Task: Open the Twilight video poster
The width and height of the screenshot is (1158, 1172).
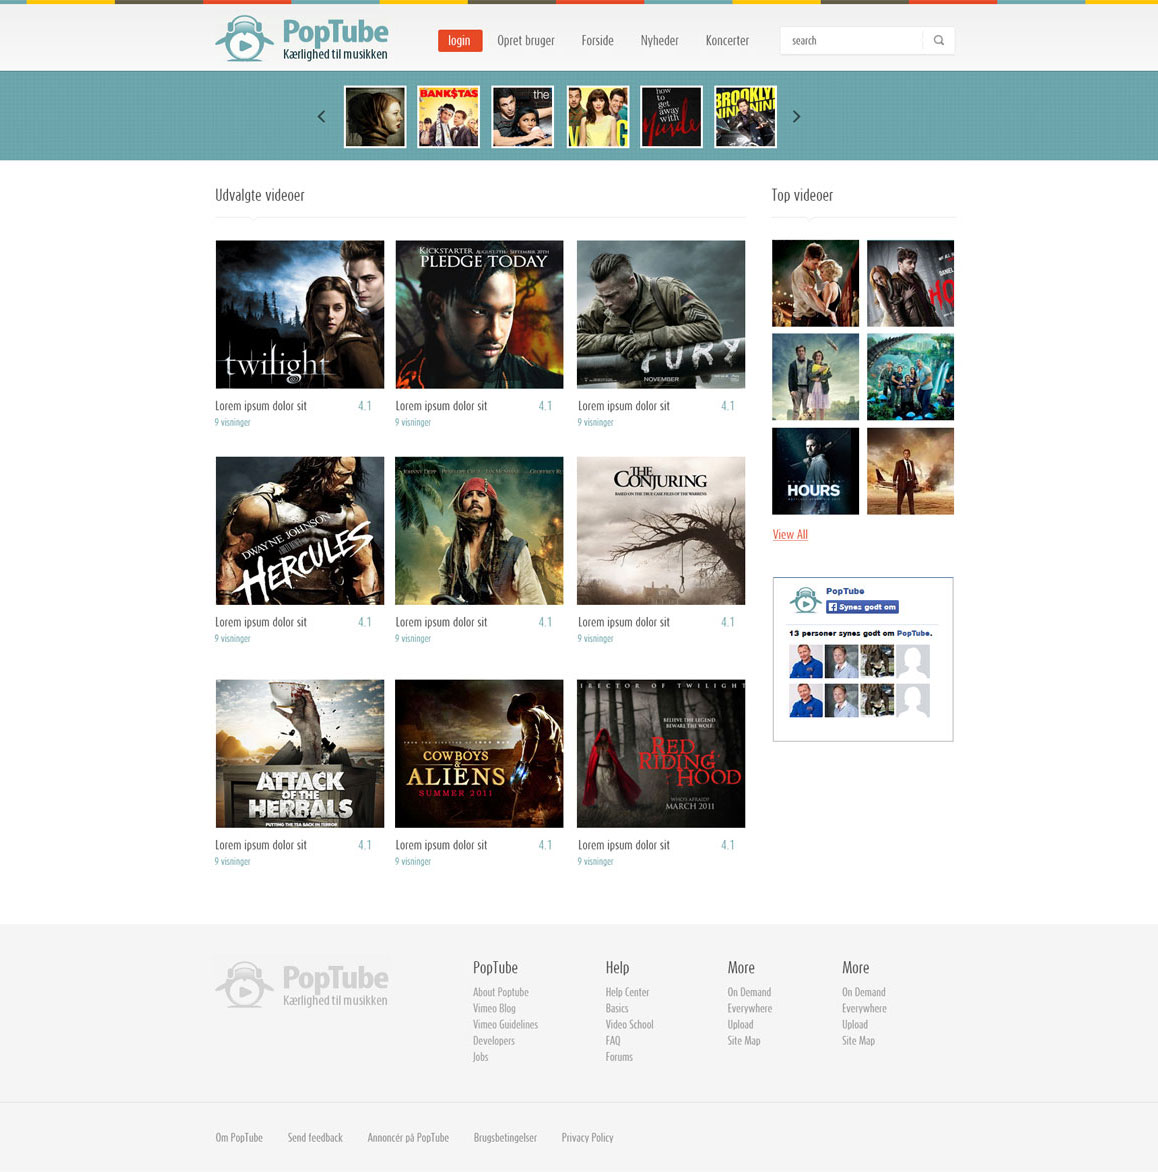Action: click(300, 315)
